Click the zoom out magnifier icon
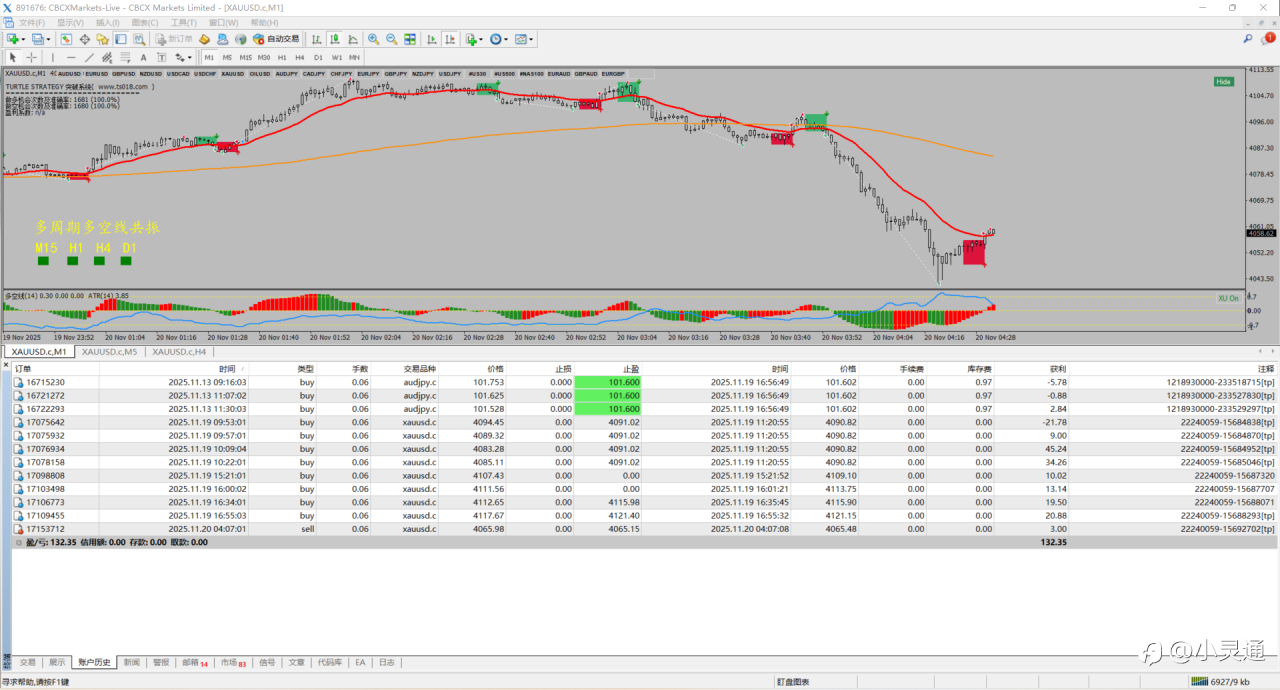Image resolution: width=1280 pixels, height=690 pixels. click(x=391, y=39)
